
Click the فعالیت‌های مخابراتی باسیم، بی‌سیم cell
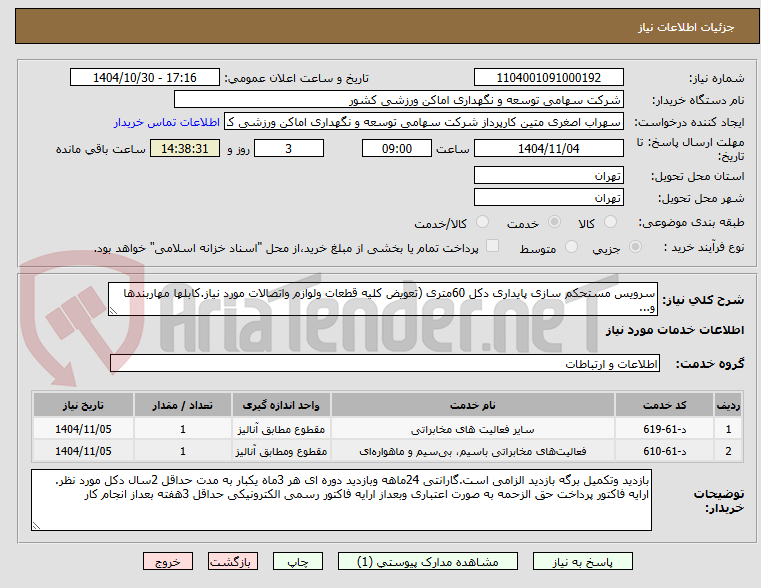point(473,451)
